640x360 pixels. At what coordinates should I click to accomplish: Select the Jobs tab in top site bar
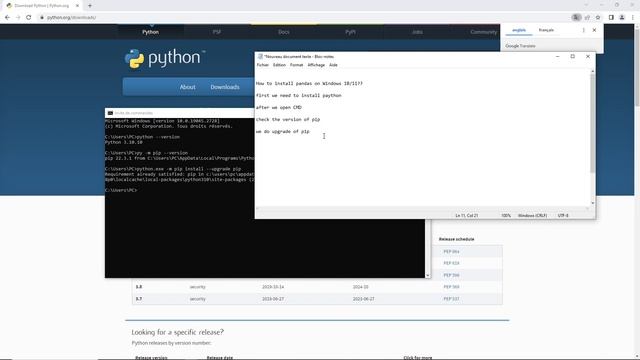tap(417, 32)
